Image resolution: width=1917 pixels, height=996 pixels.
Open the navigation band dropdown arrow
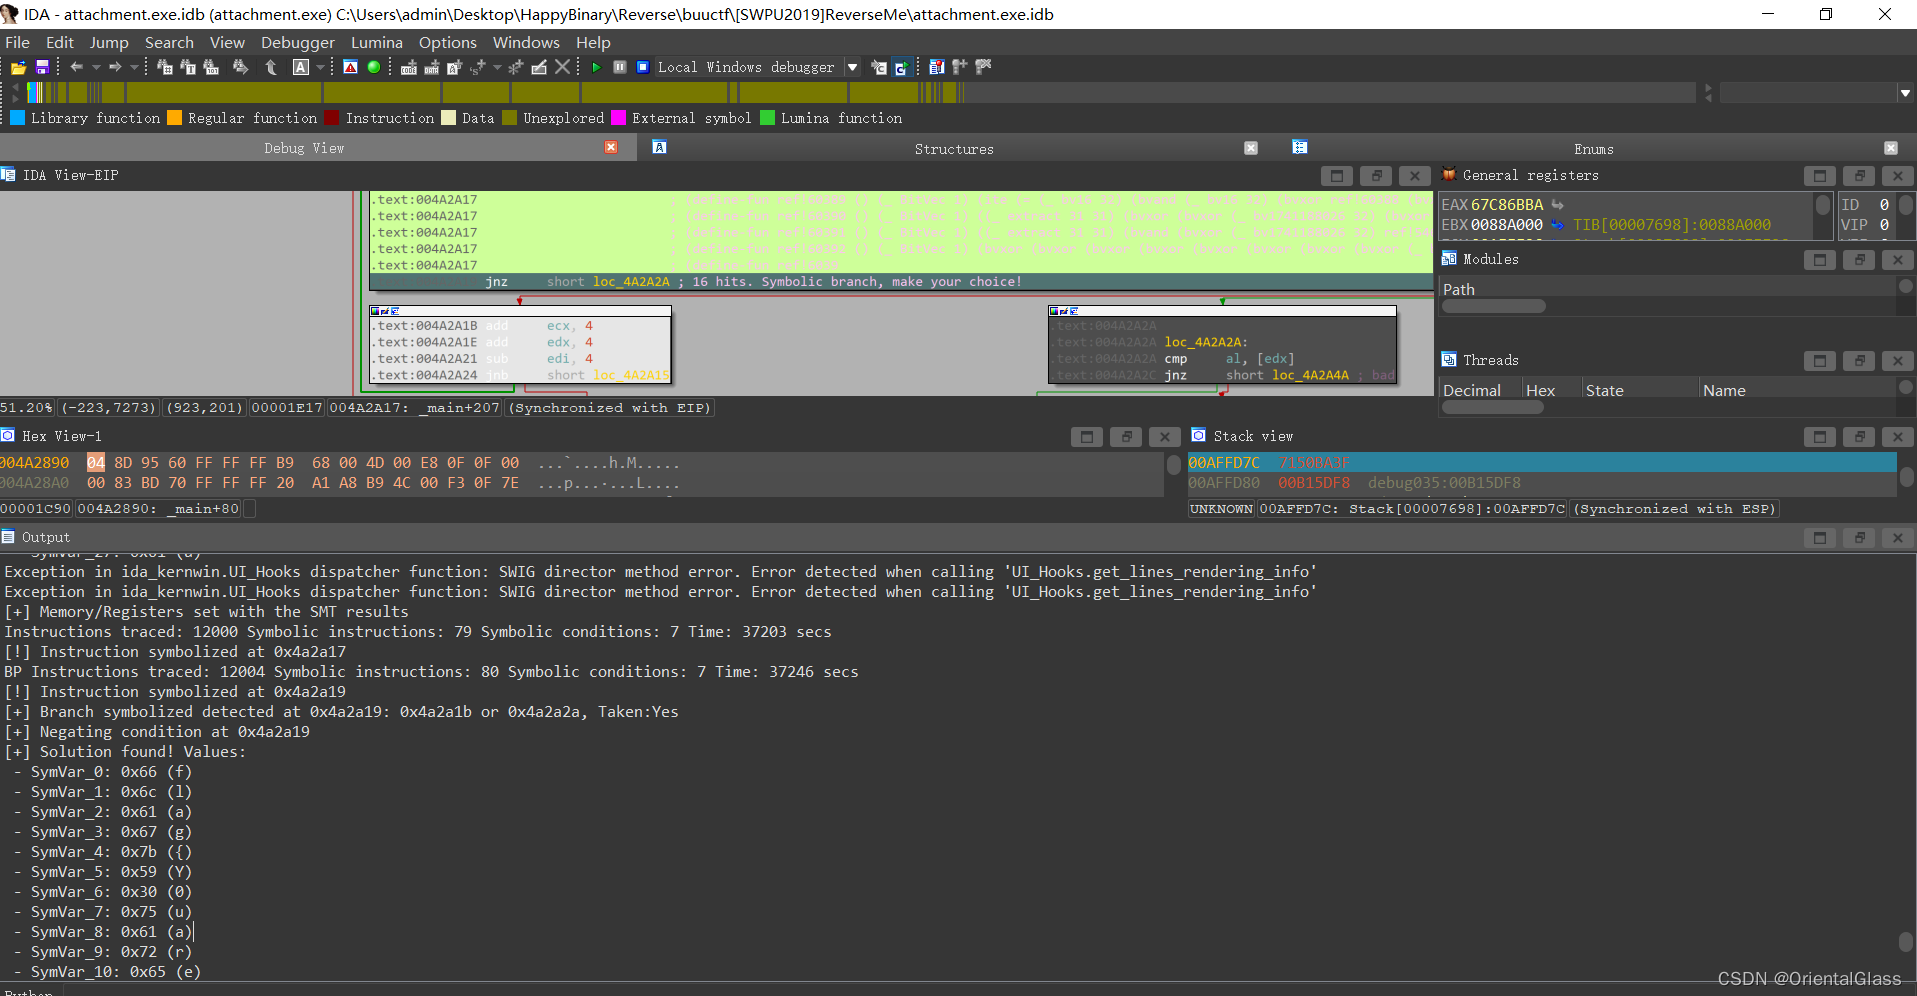1905,93
